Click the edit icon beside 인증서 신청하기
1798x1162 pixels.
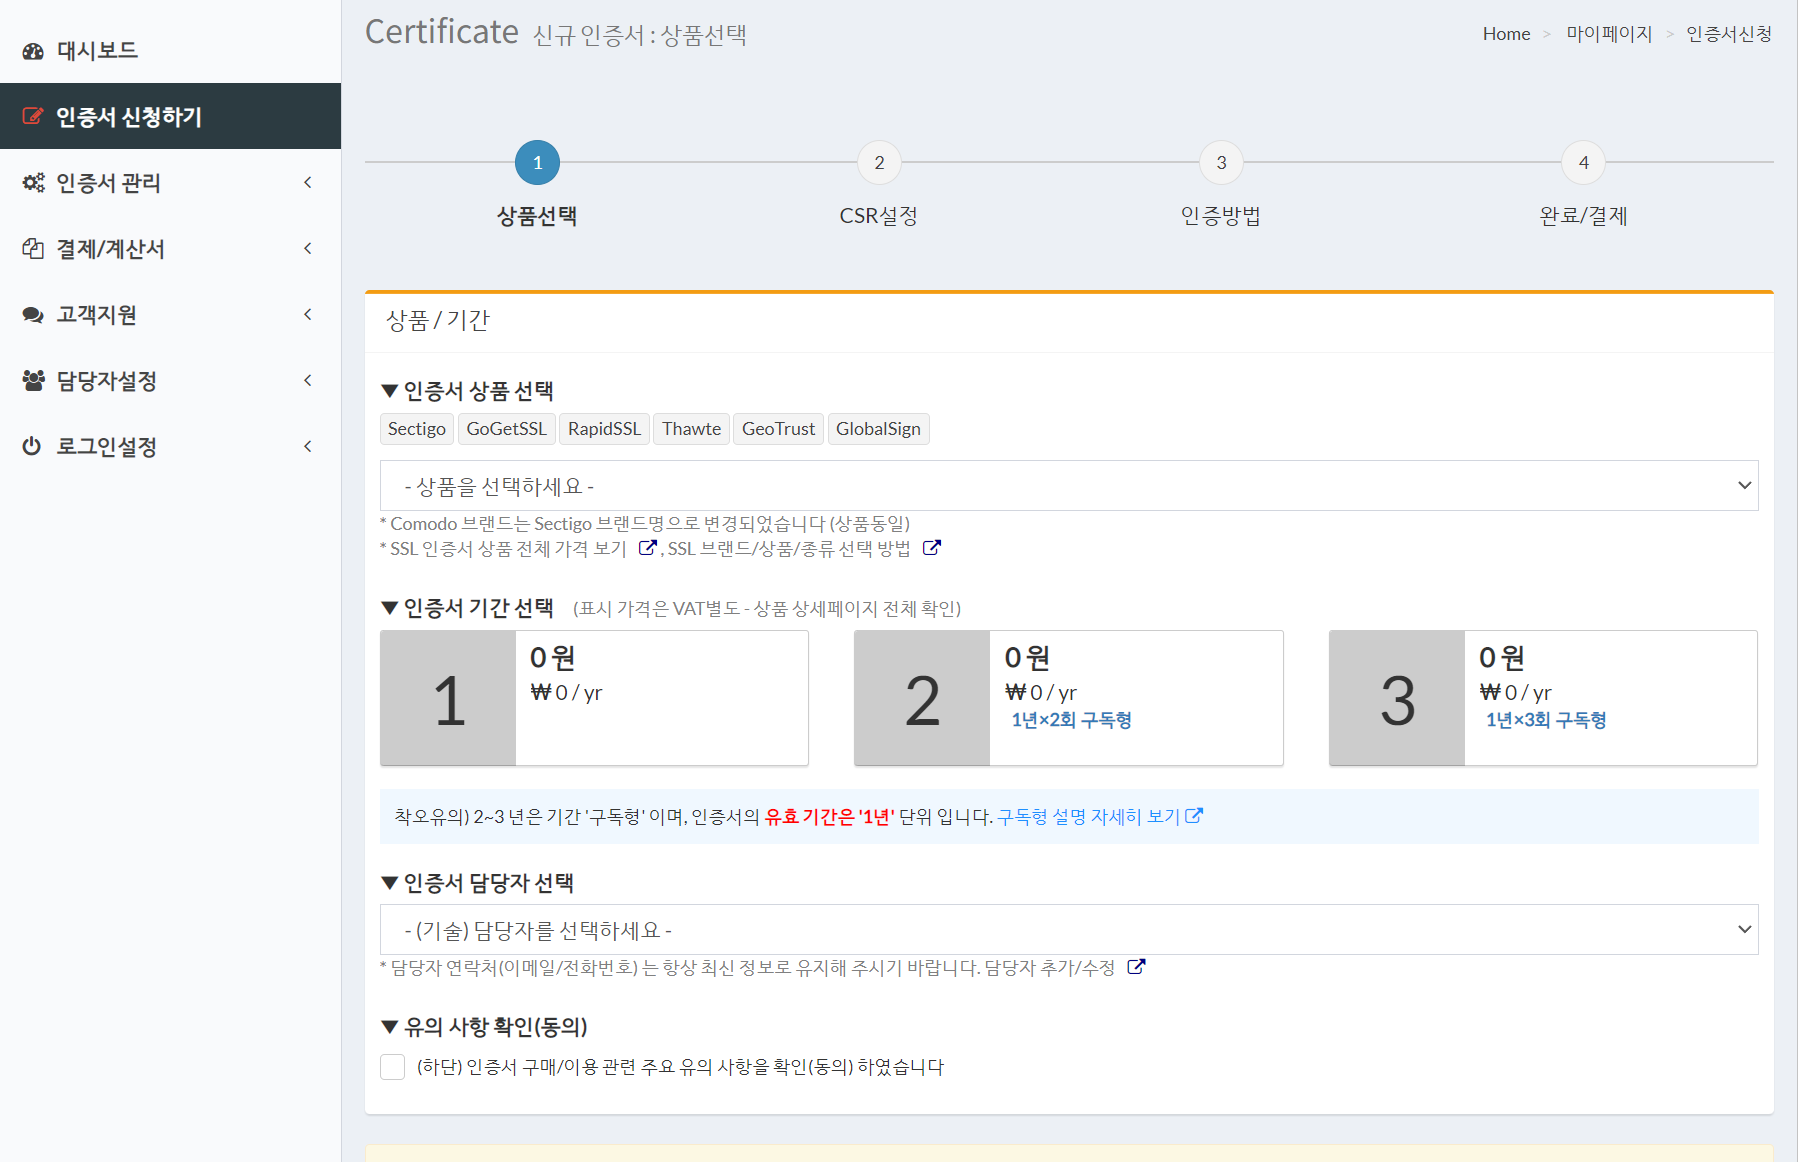tap(33, 116)
